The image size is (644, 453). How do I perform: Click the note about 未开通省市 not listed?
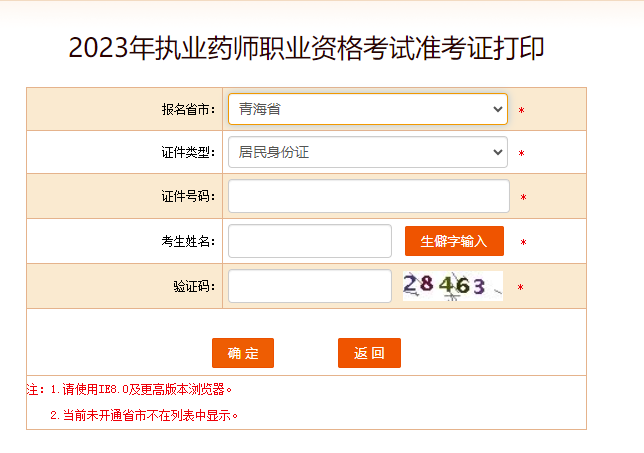144,416
